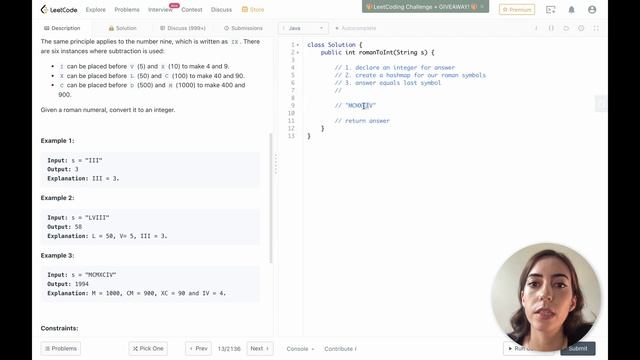Open the editor settings icon
640x360 pixels.
click(x=581, y=28)
